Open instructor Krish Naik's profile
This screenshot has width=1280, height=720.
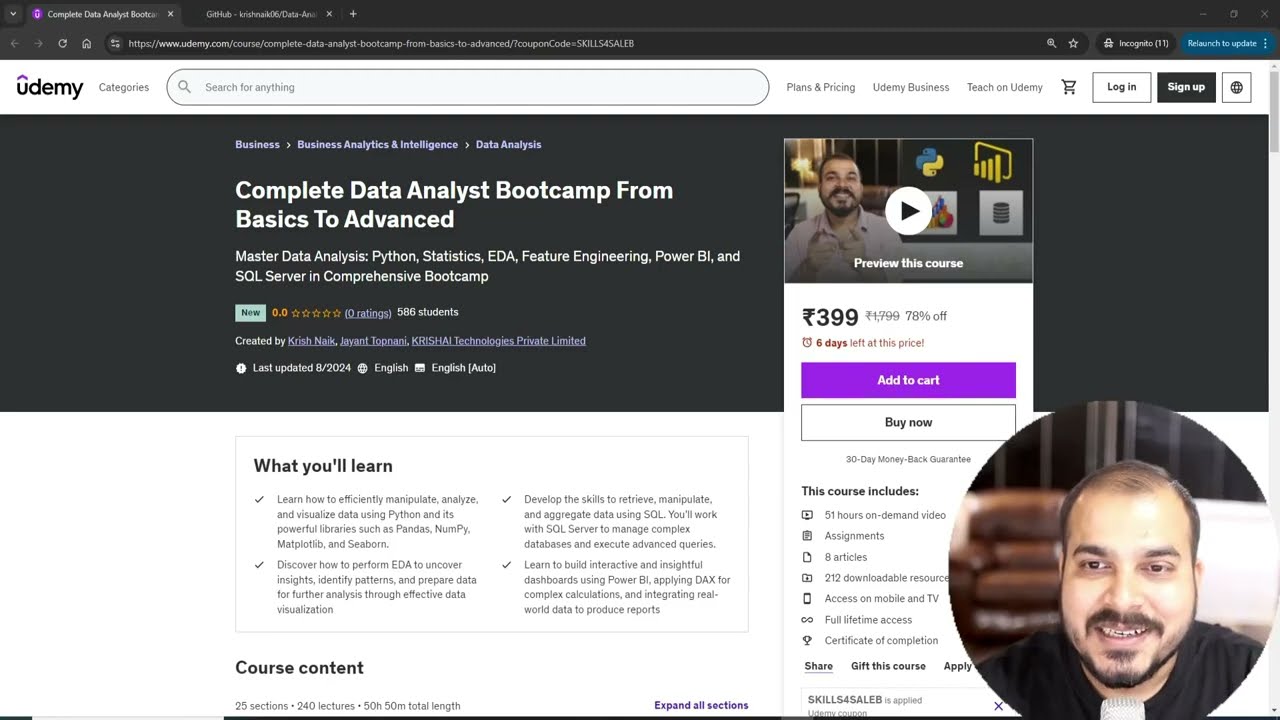tap(311, 341)
